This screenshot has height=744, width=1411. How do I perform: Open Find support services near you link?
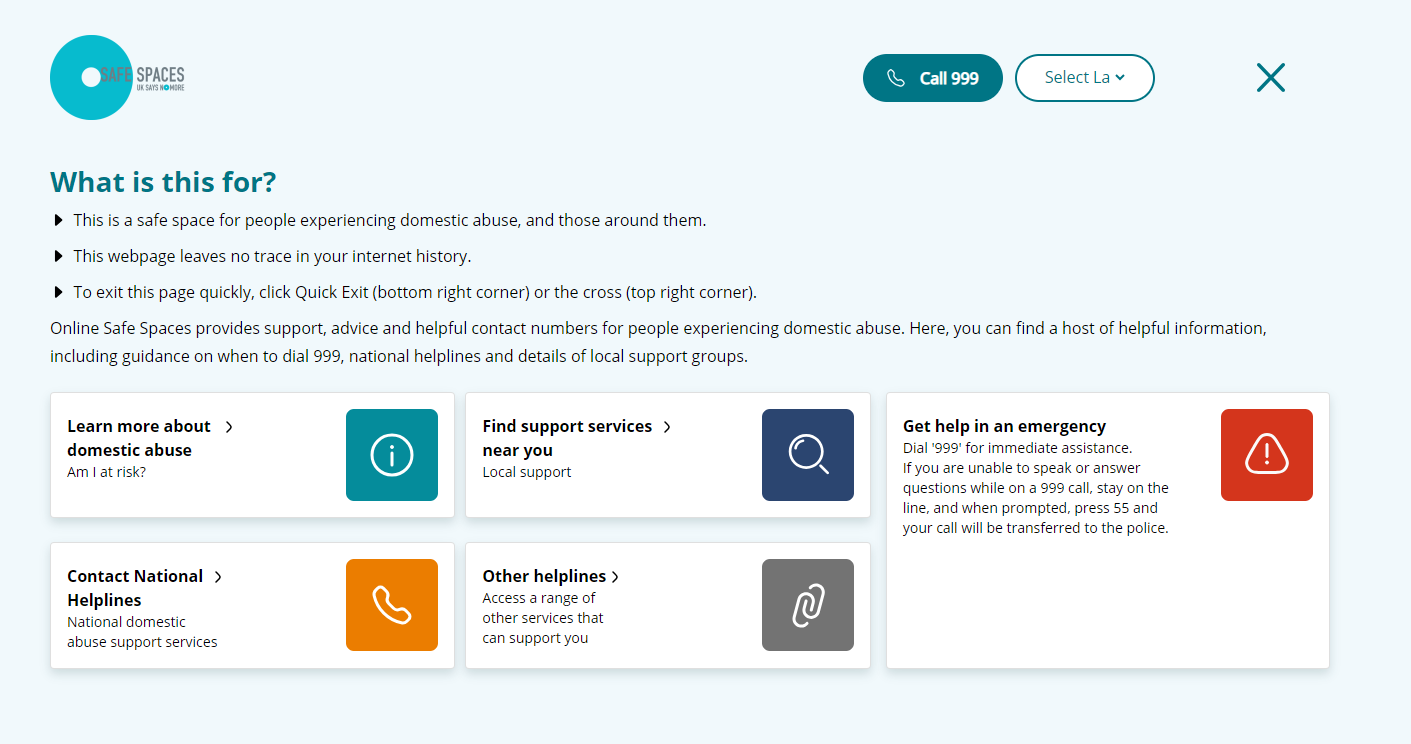click(x=566, y=438)
